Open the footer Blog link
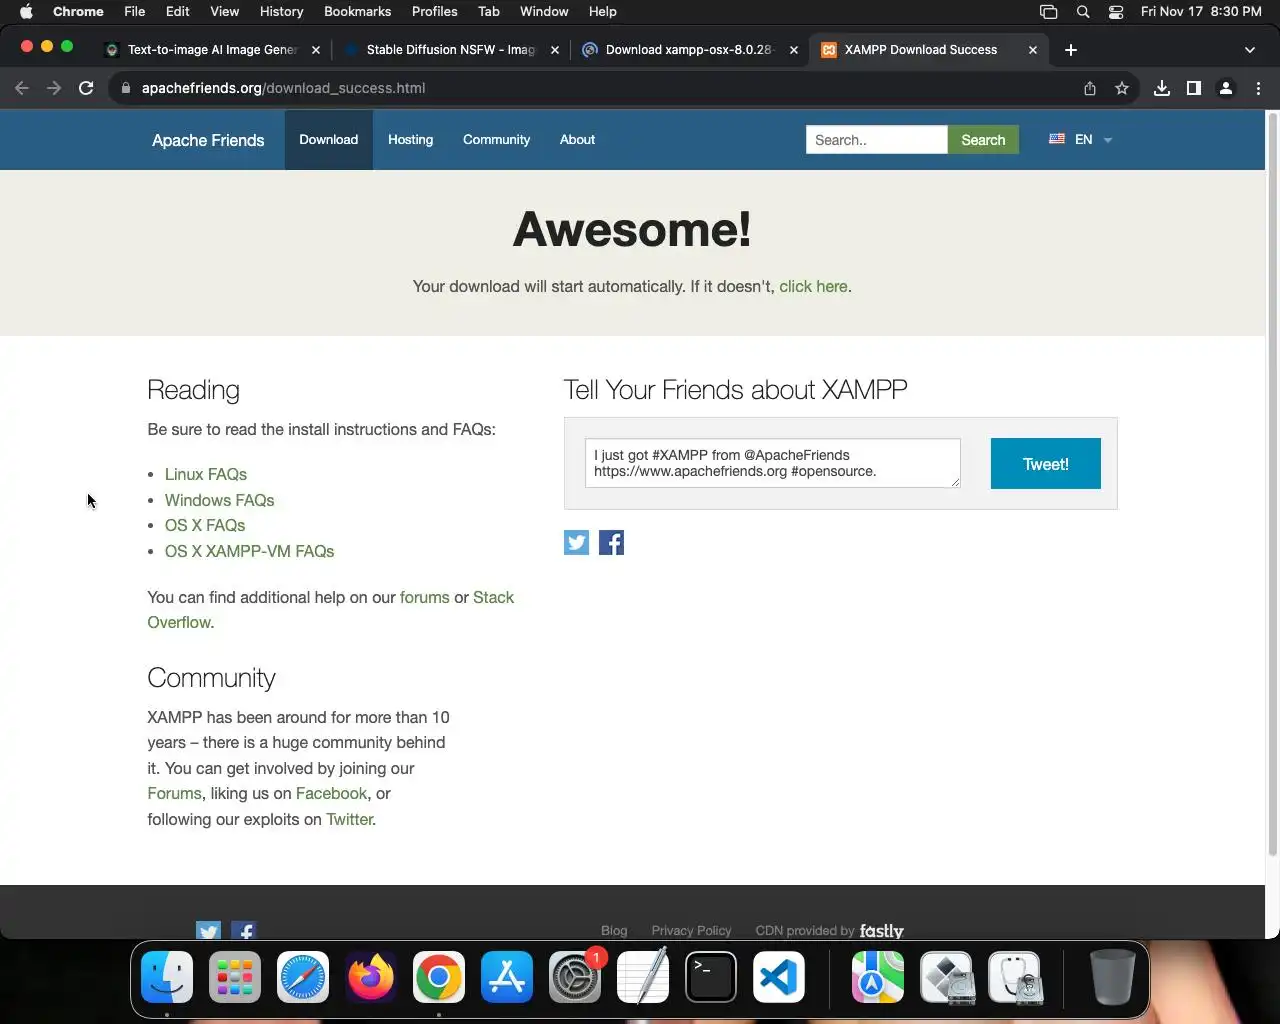This screenshot has width=1280, height=1024. (x=614, y=931)
